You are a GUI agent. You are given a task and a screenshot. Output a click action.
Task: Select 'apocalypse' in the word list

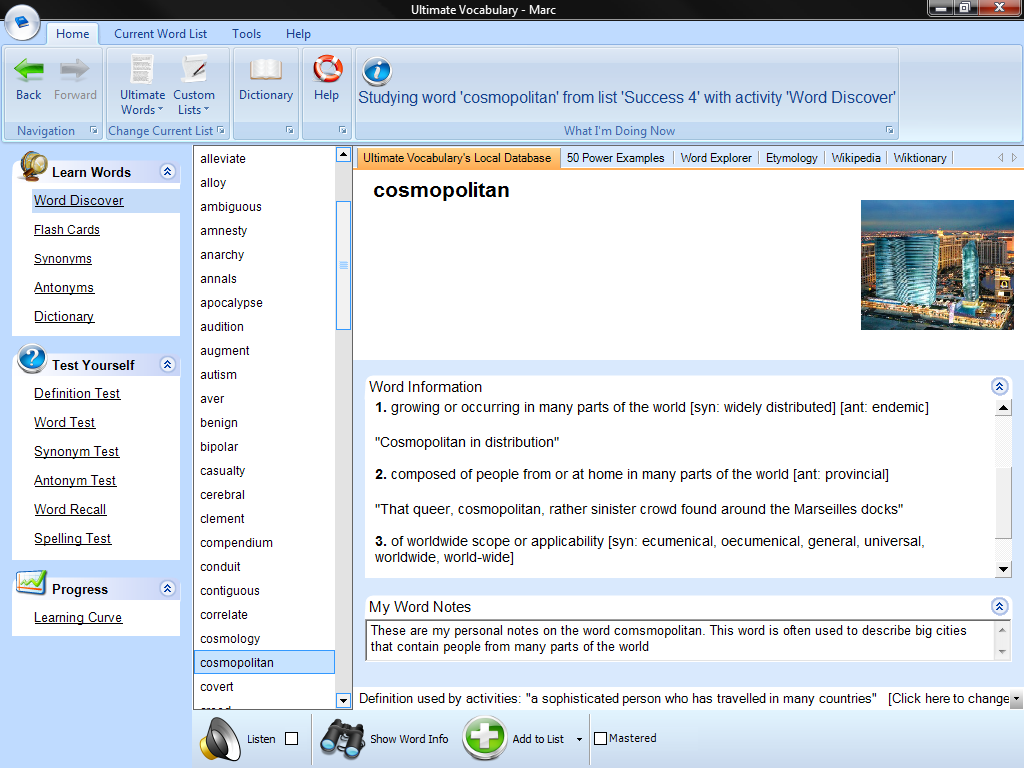[264, 302]
